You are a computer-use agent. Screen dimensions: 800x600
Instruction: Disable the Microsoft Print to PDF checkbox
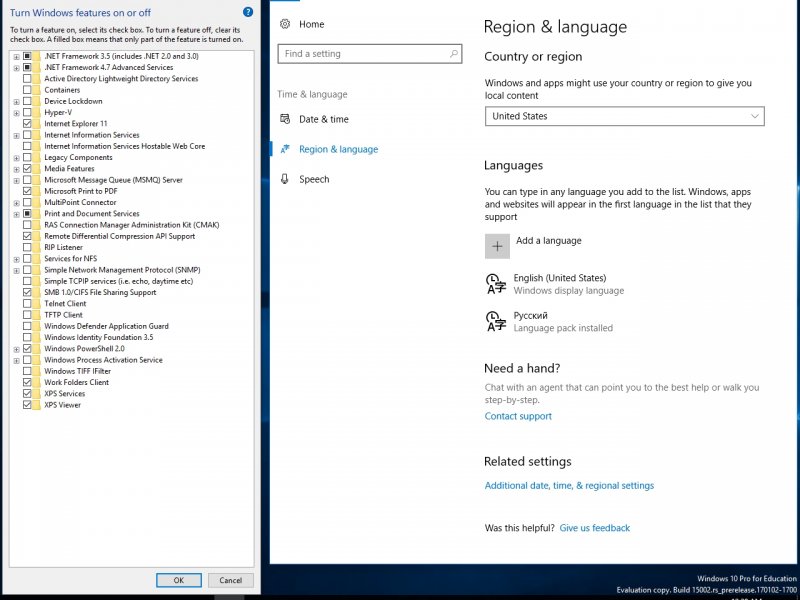[x=27, y=191]
